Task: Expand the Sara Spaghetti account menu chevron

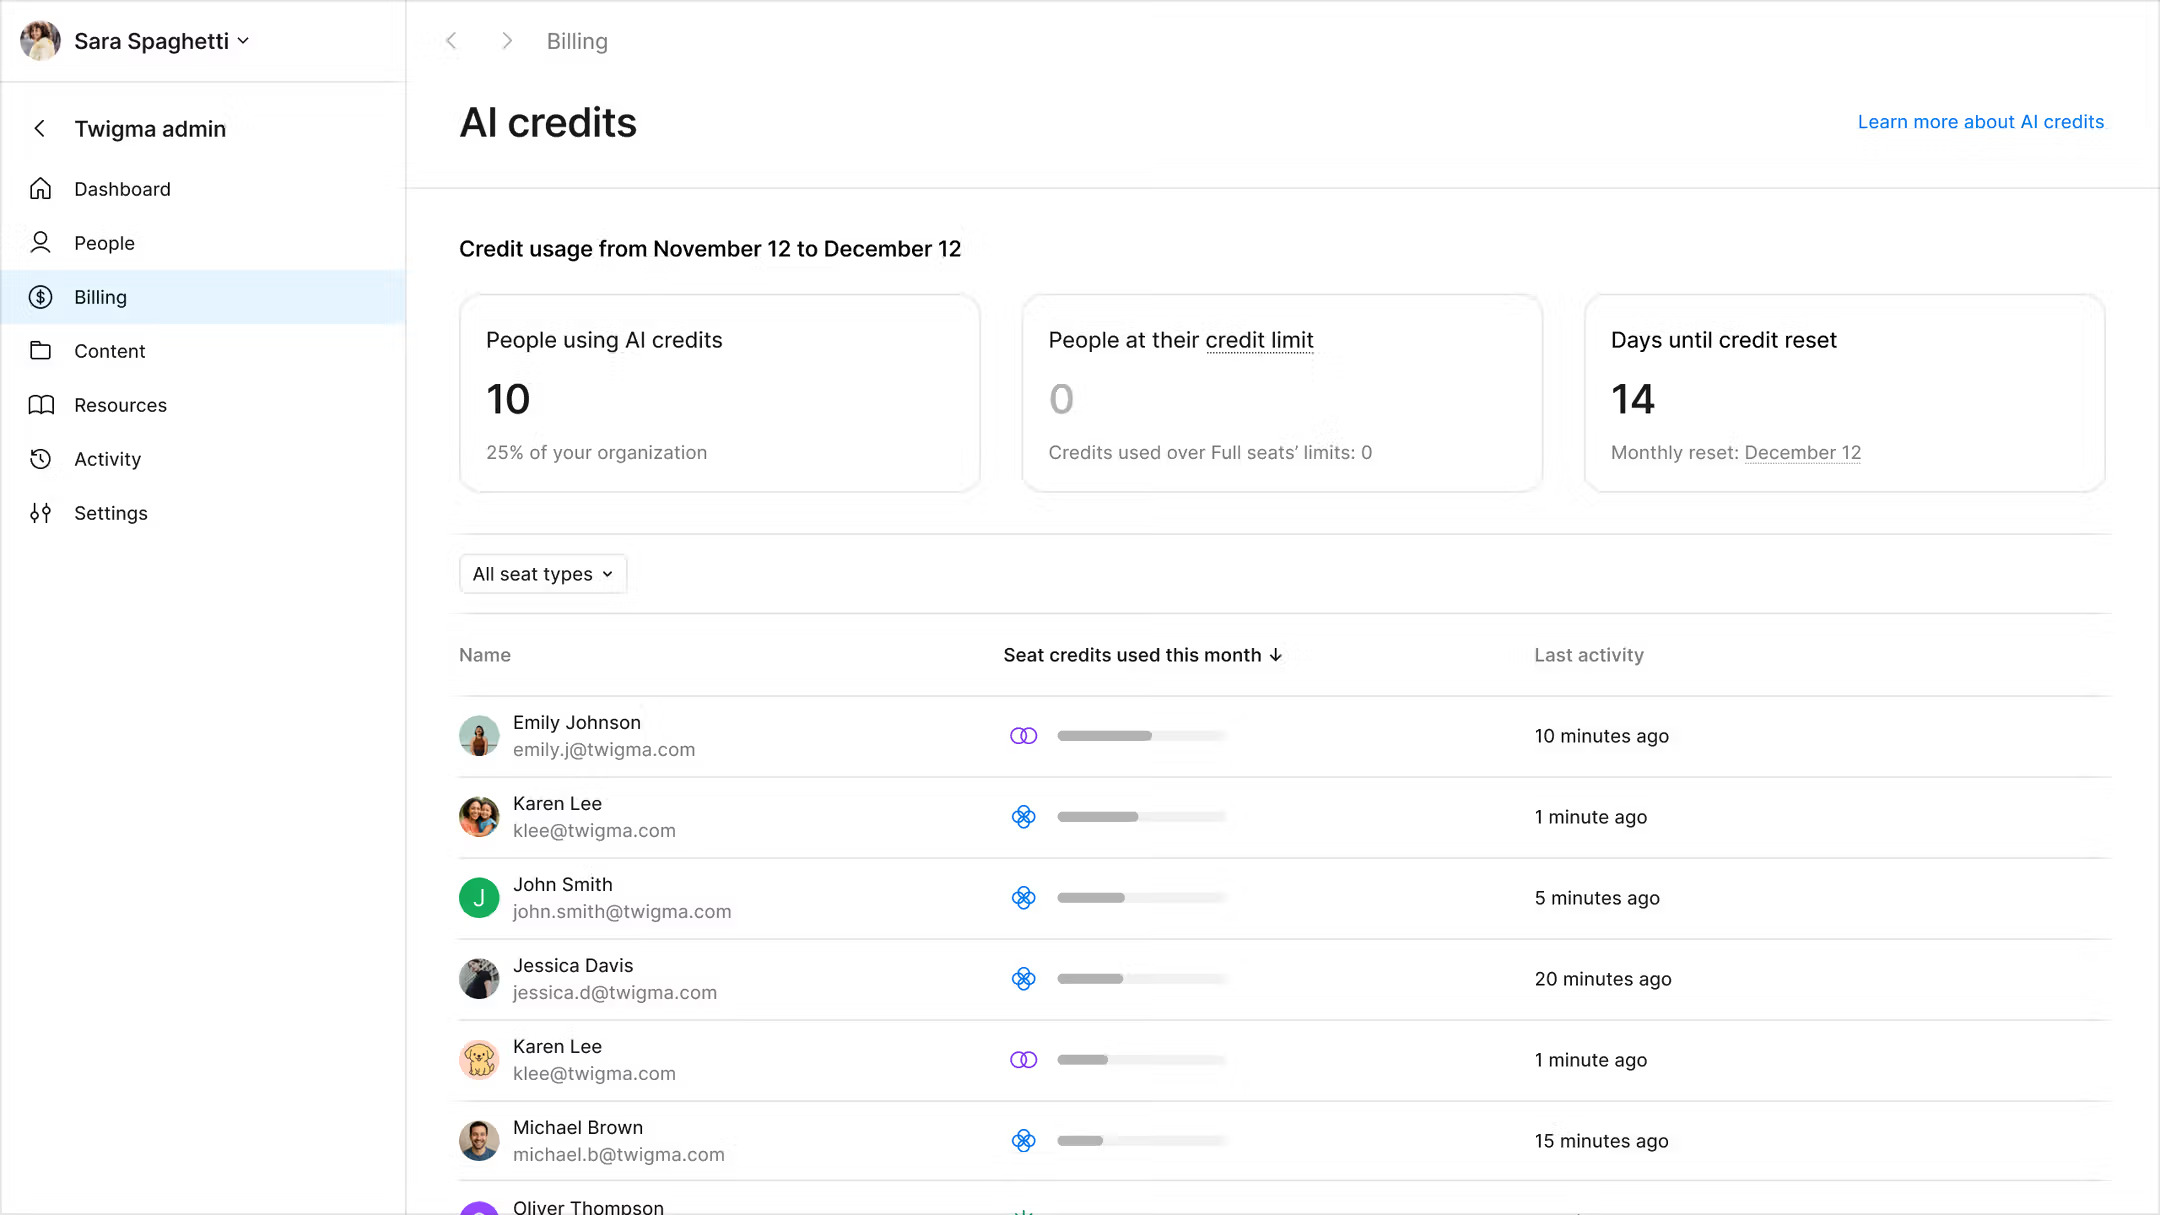Action: (243, 41)
